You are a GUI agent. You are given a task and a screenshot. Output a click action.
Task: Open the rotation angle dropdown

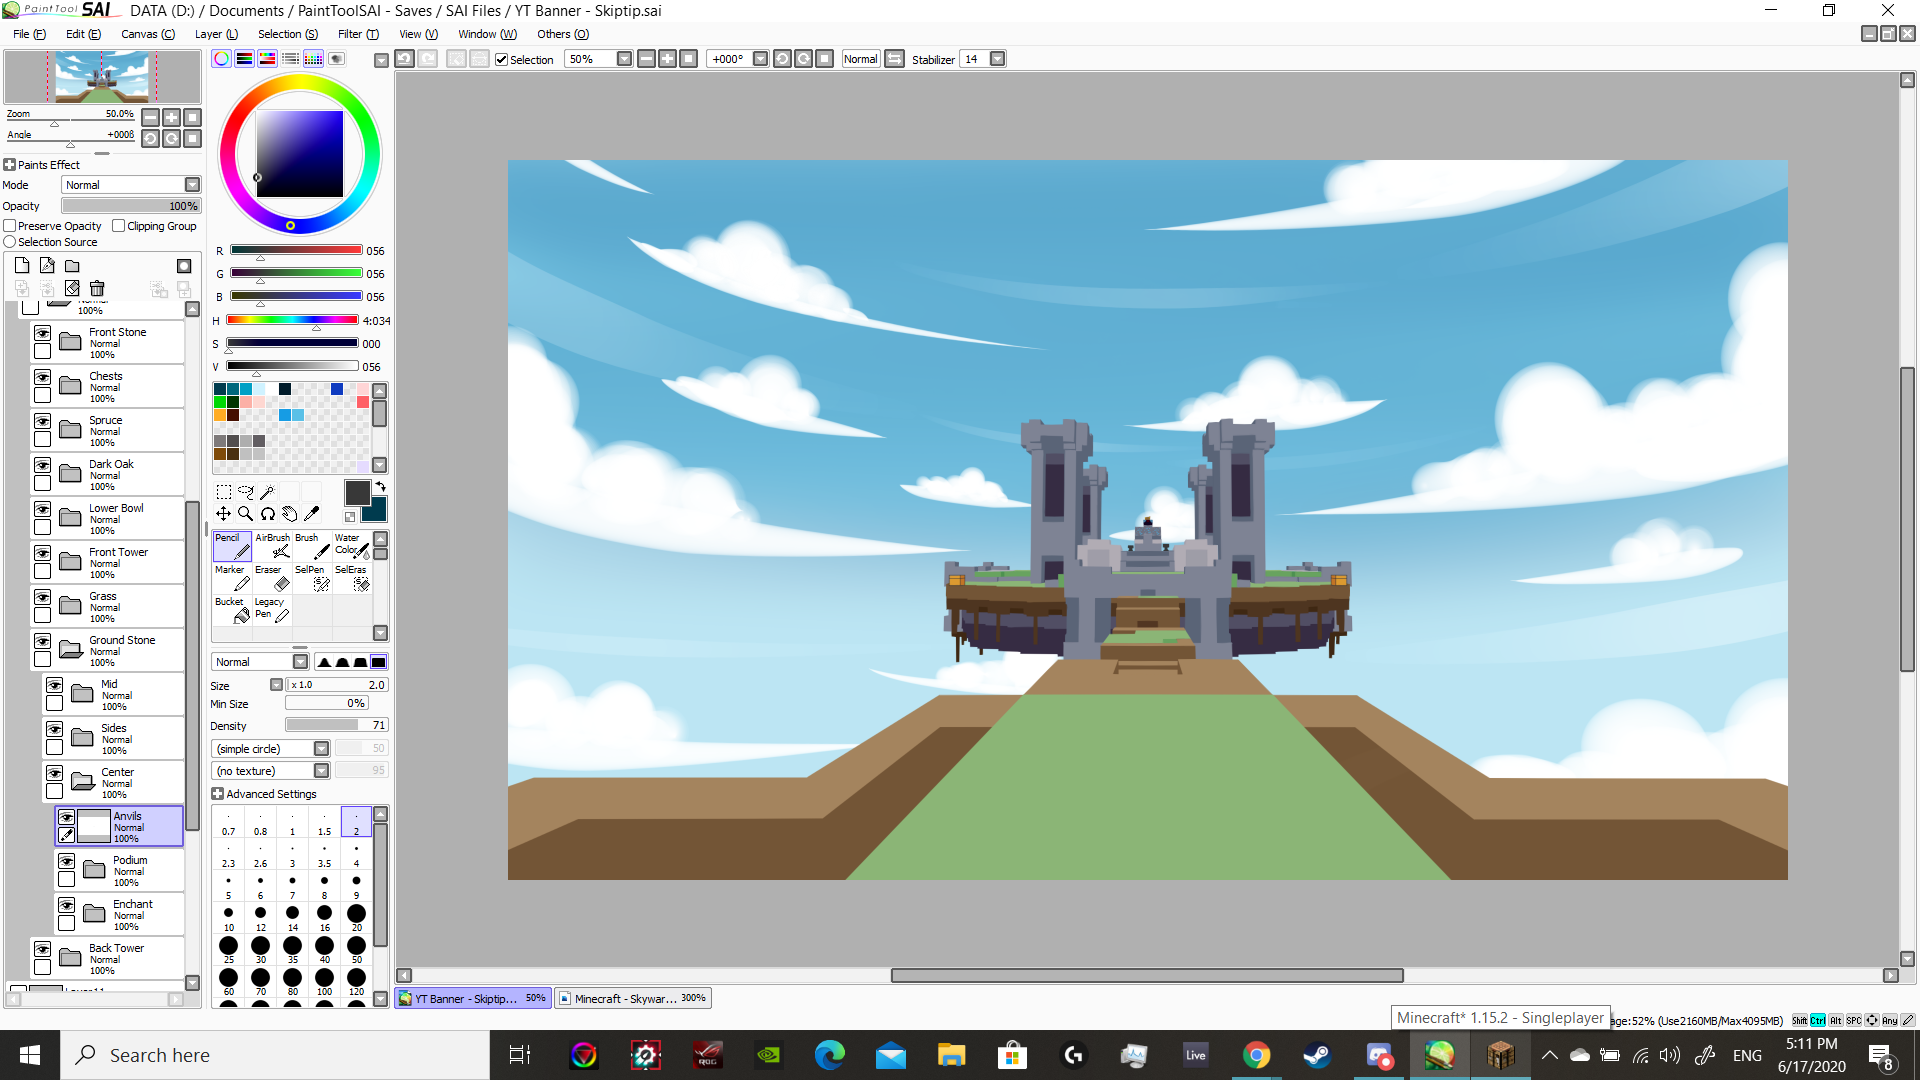click(760, 59)
